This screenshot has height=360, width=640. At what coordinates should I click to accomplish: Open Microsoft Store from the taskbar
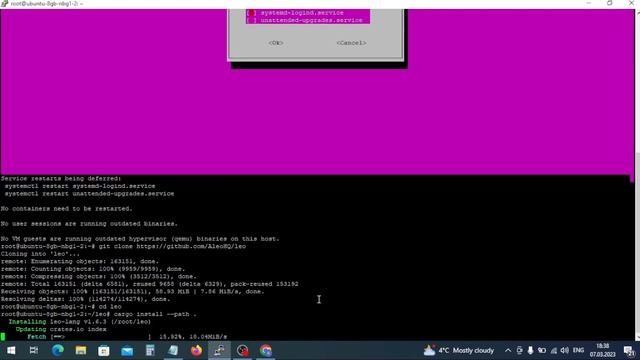104,351
